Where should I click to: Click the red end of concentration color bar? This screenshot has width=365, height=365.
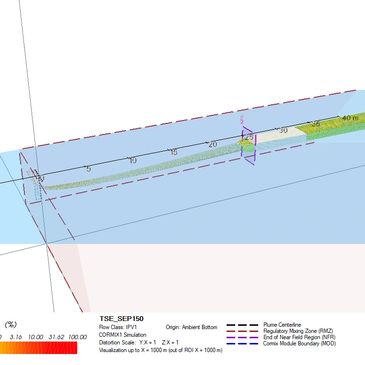point(72,348)
